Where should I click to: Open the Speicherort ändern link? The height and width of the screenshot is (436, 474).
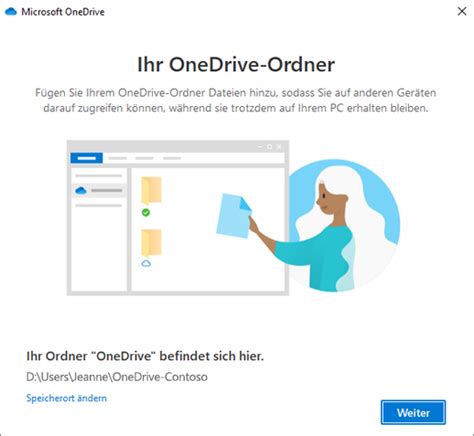click(66, 398)
